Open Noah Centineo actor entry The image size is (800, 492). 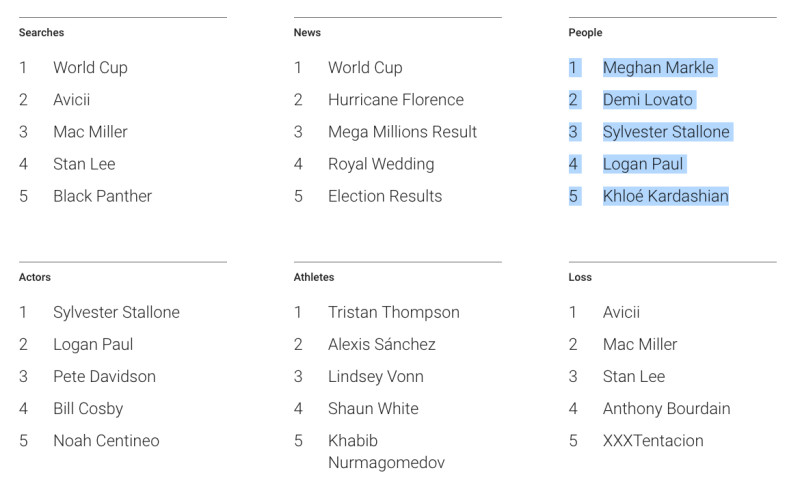[106, 440]
